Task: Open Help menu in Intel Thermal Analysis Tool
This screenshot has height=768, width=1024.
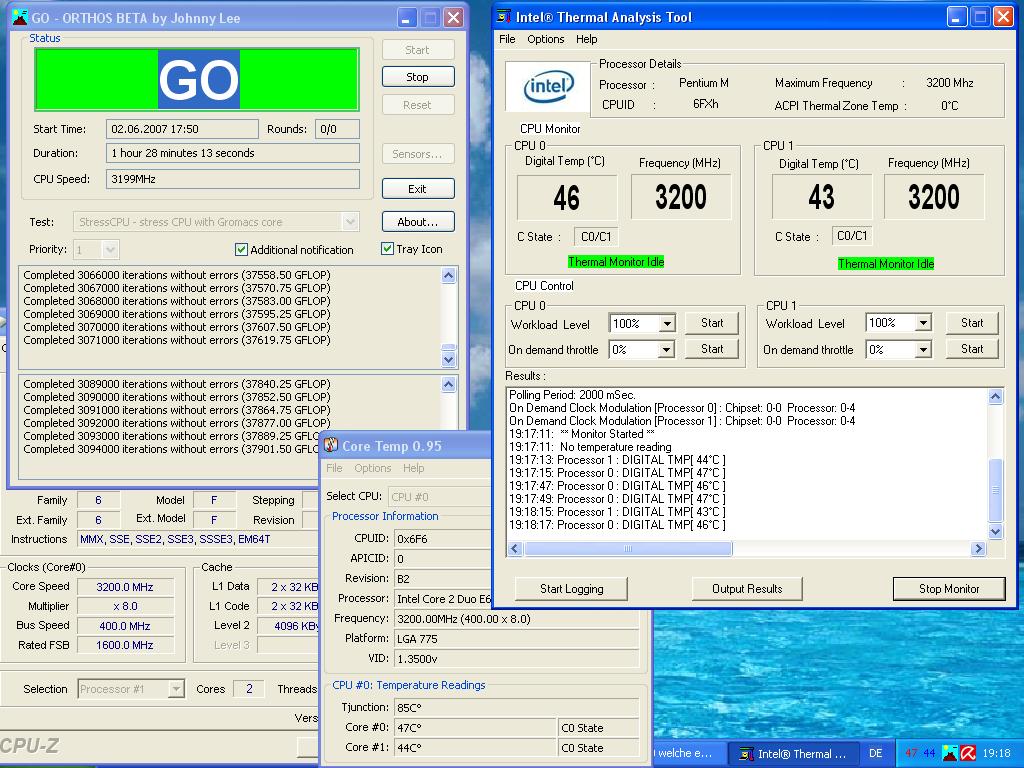Action: [586, 39]
